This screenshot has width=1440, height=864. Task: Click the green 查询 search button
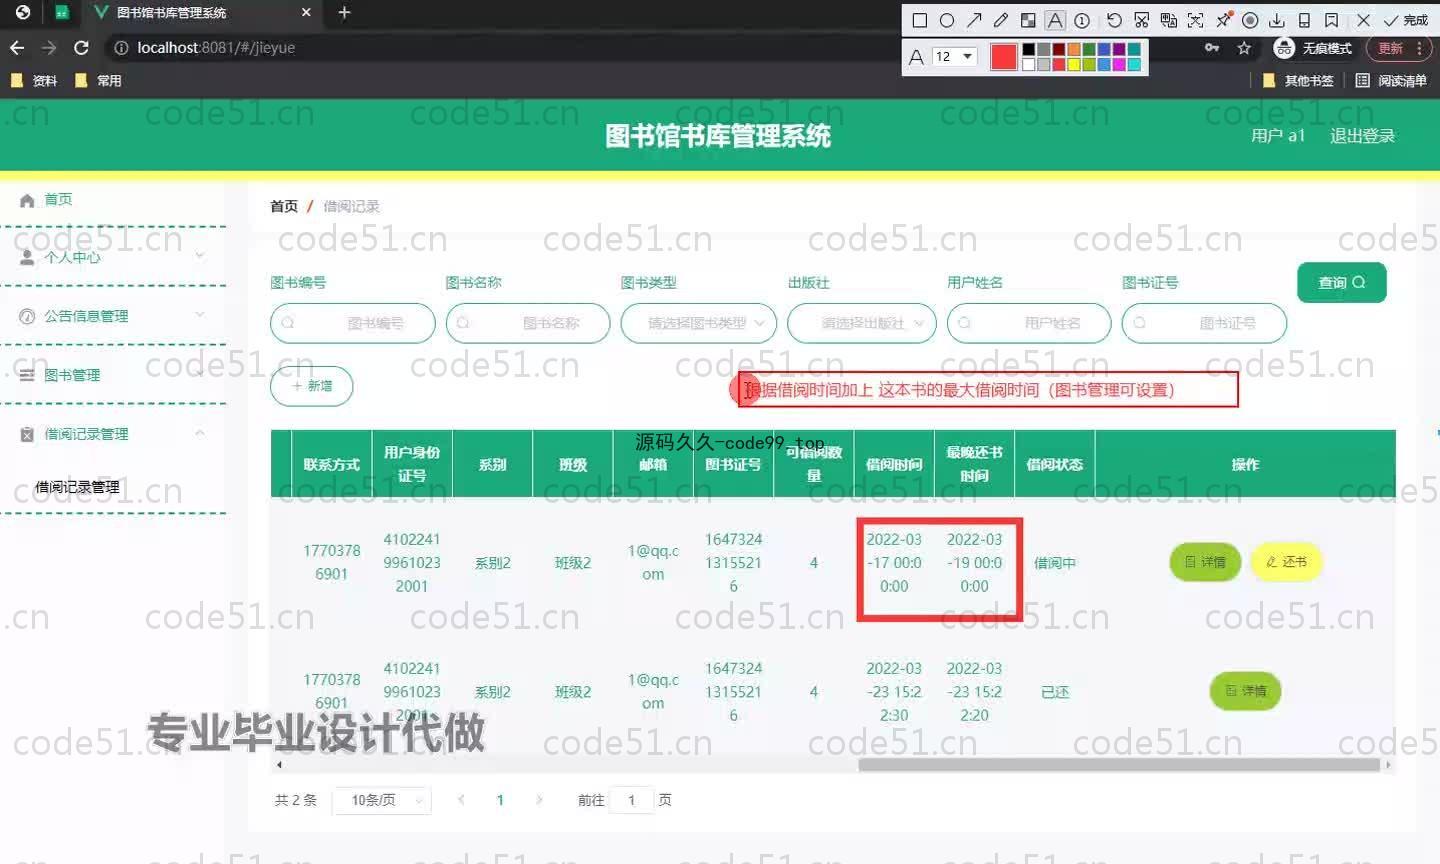point(1342,282)
